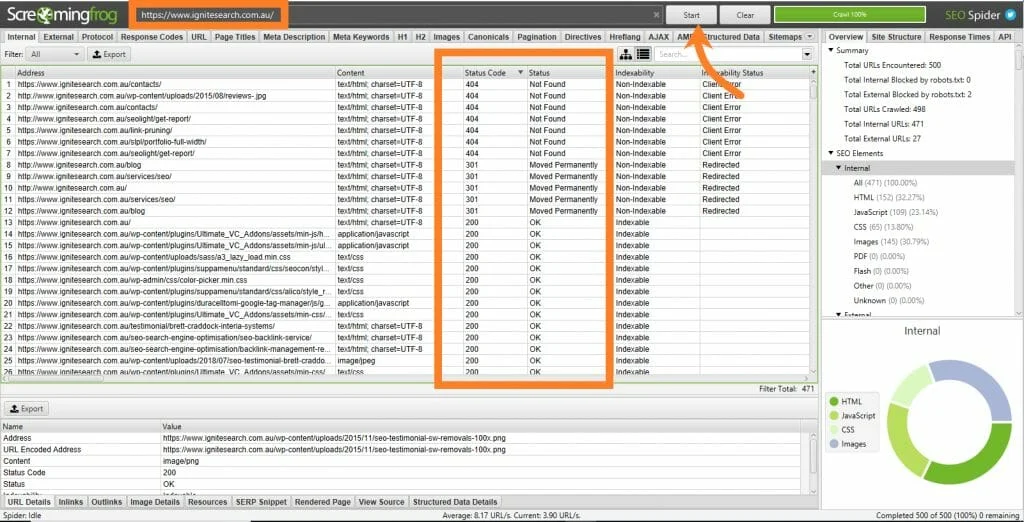The height and width of the screenshot is (522, 1024).
Task: Switch to the Inlinks tab
Action: [71, 502]
